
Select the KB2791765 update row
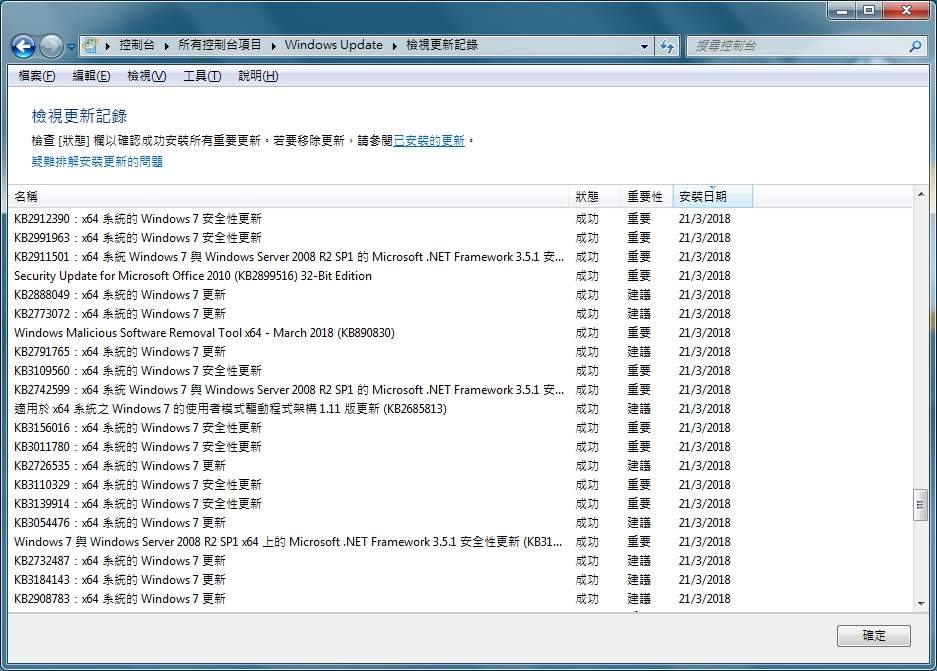460,352
